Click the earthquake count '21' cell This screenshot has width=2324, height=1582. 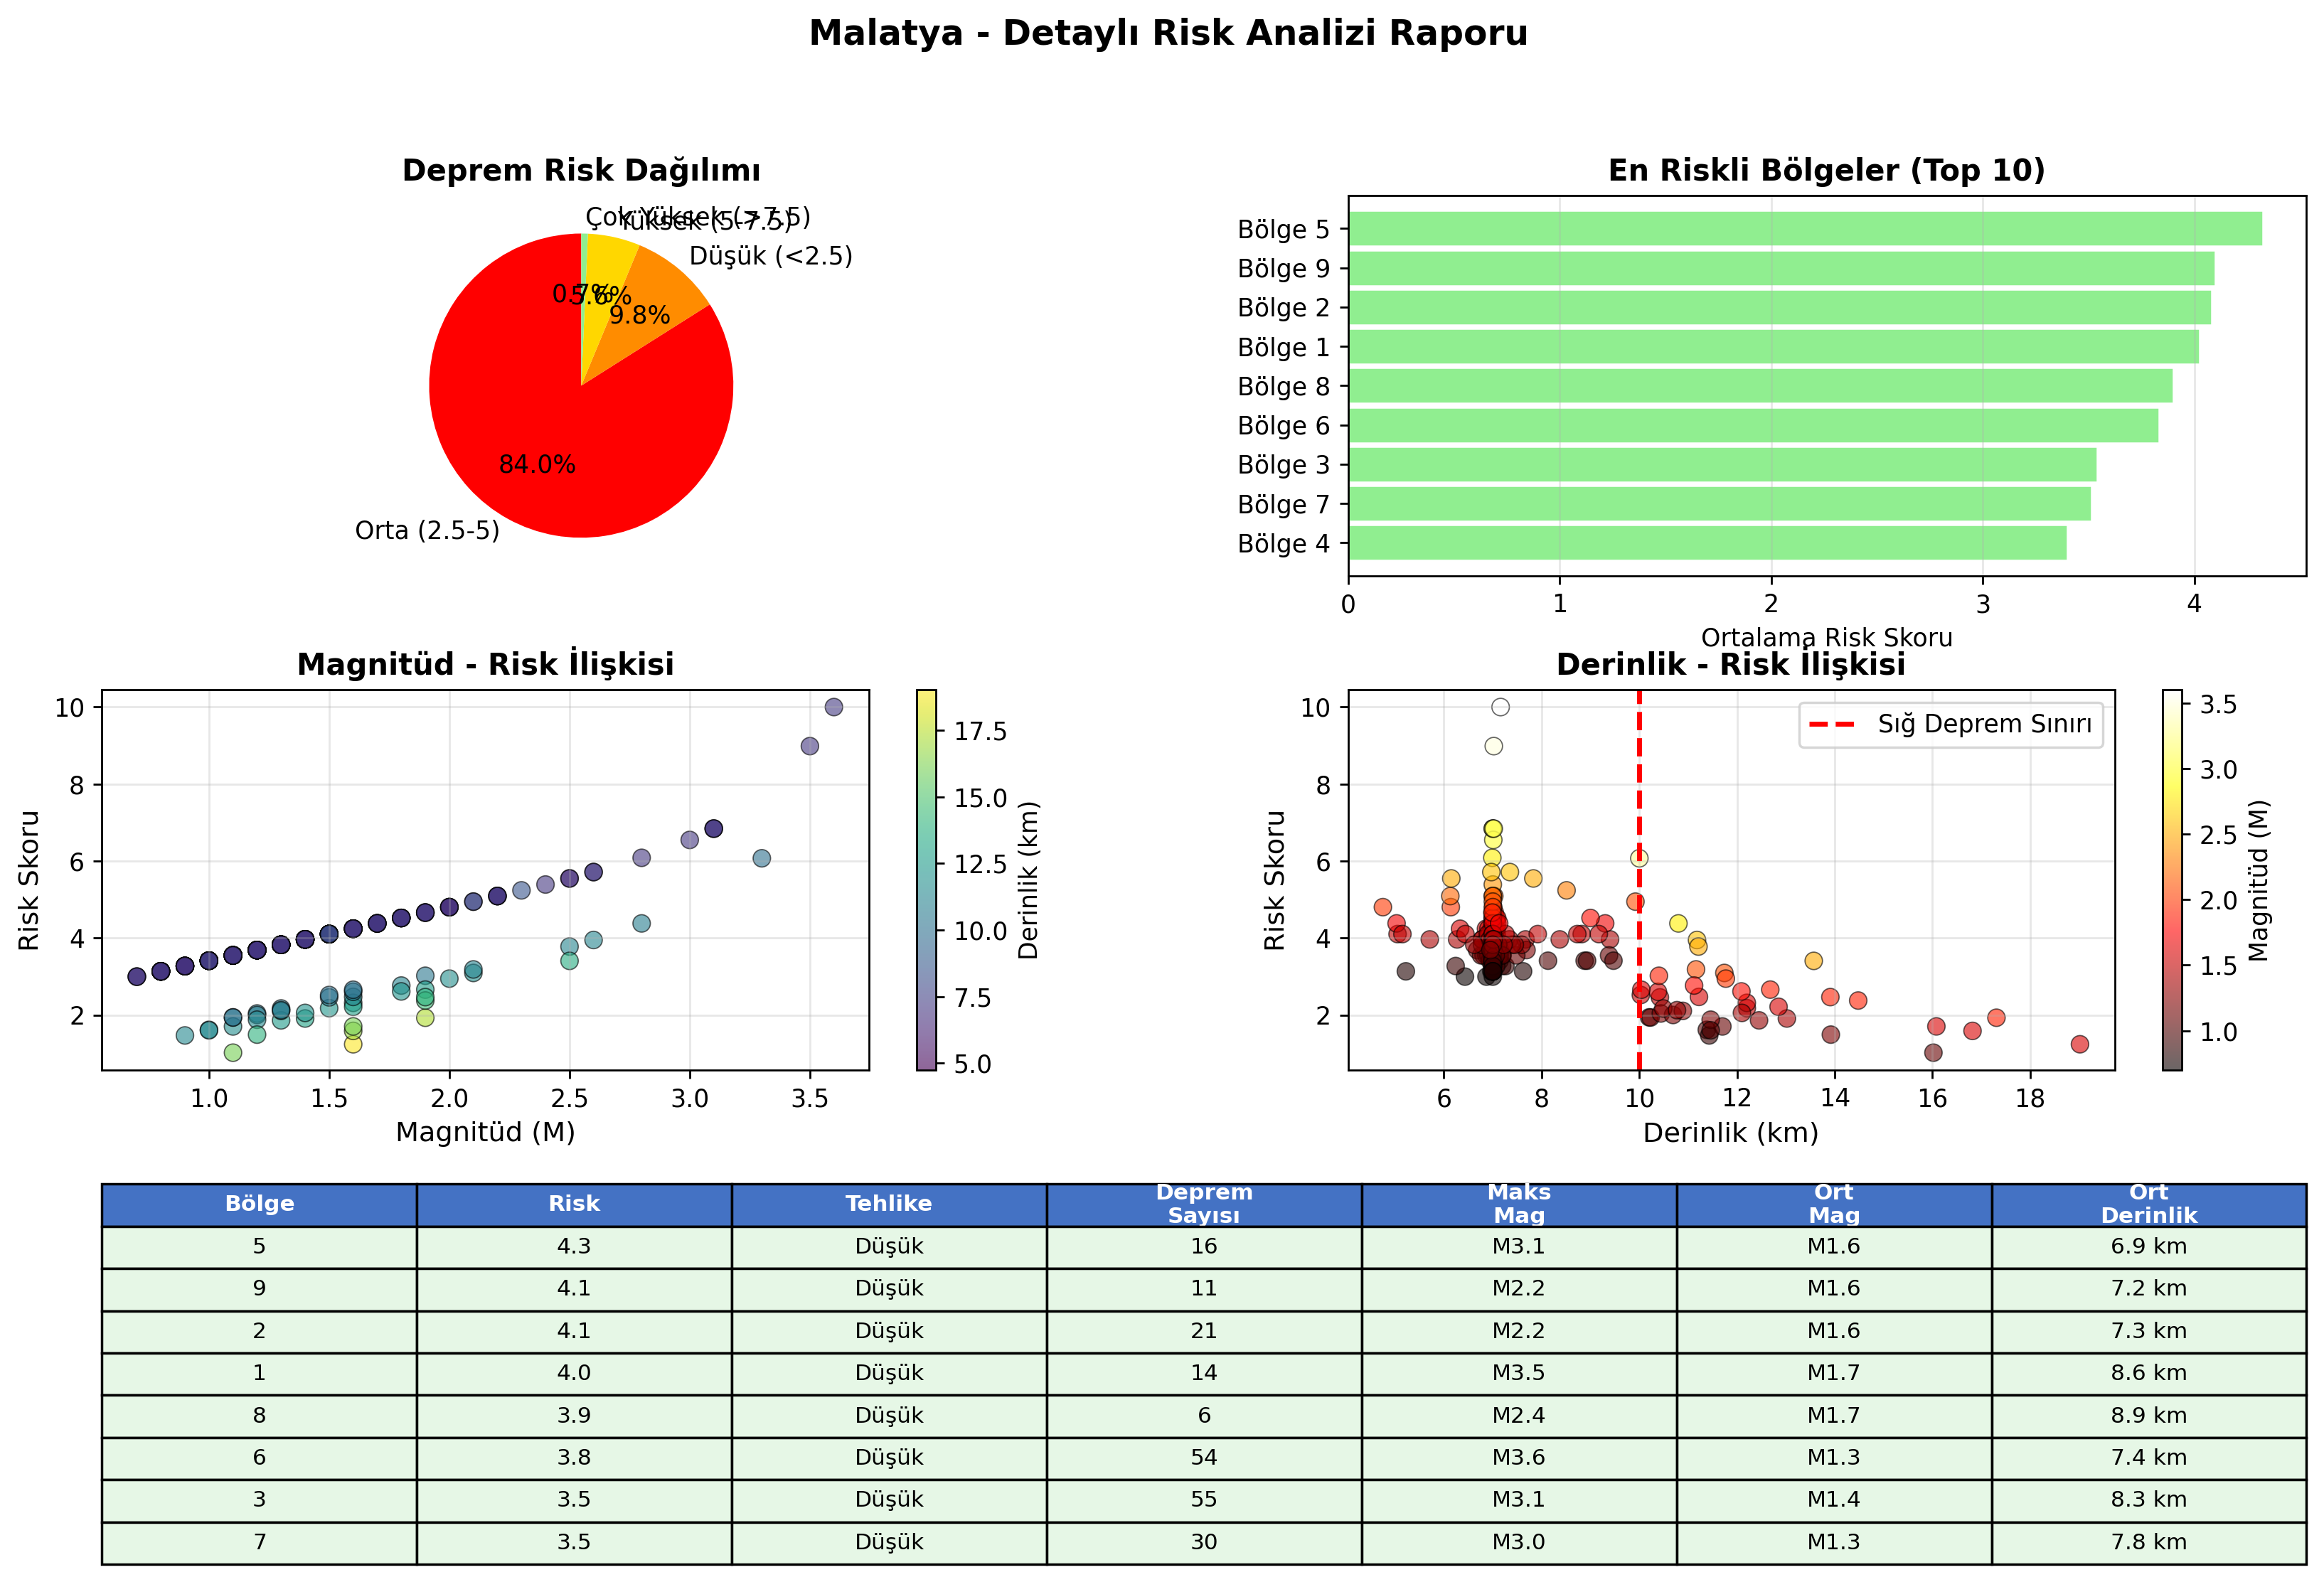(1204, 1331)
